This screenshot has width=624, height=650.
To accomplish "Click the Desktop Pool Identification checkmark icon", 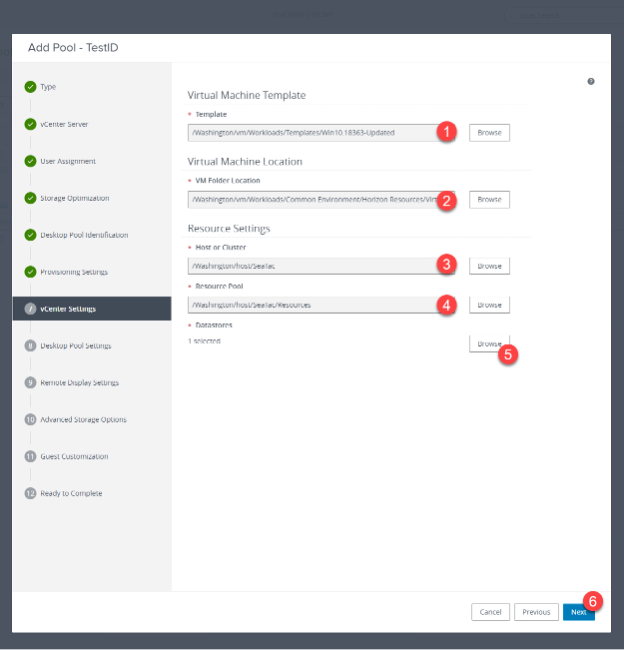I will [x=30, y=235].
